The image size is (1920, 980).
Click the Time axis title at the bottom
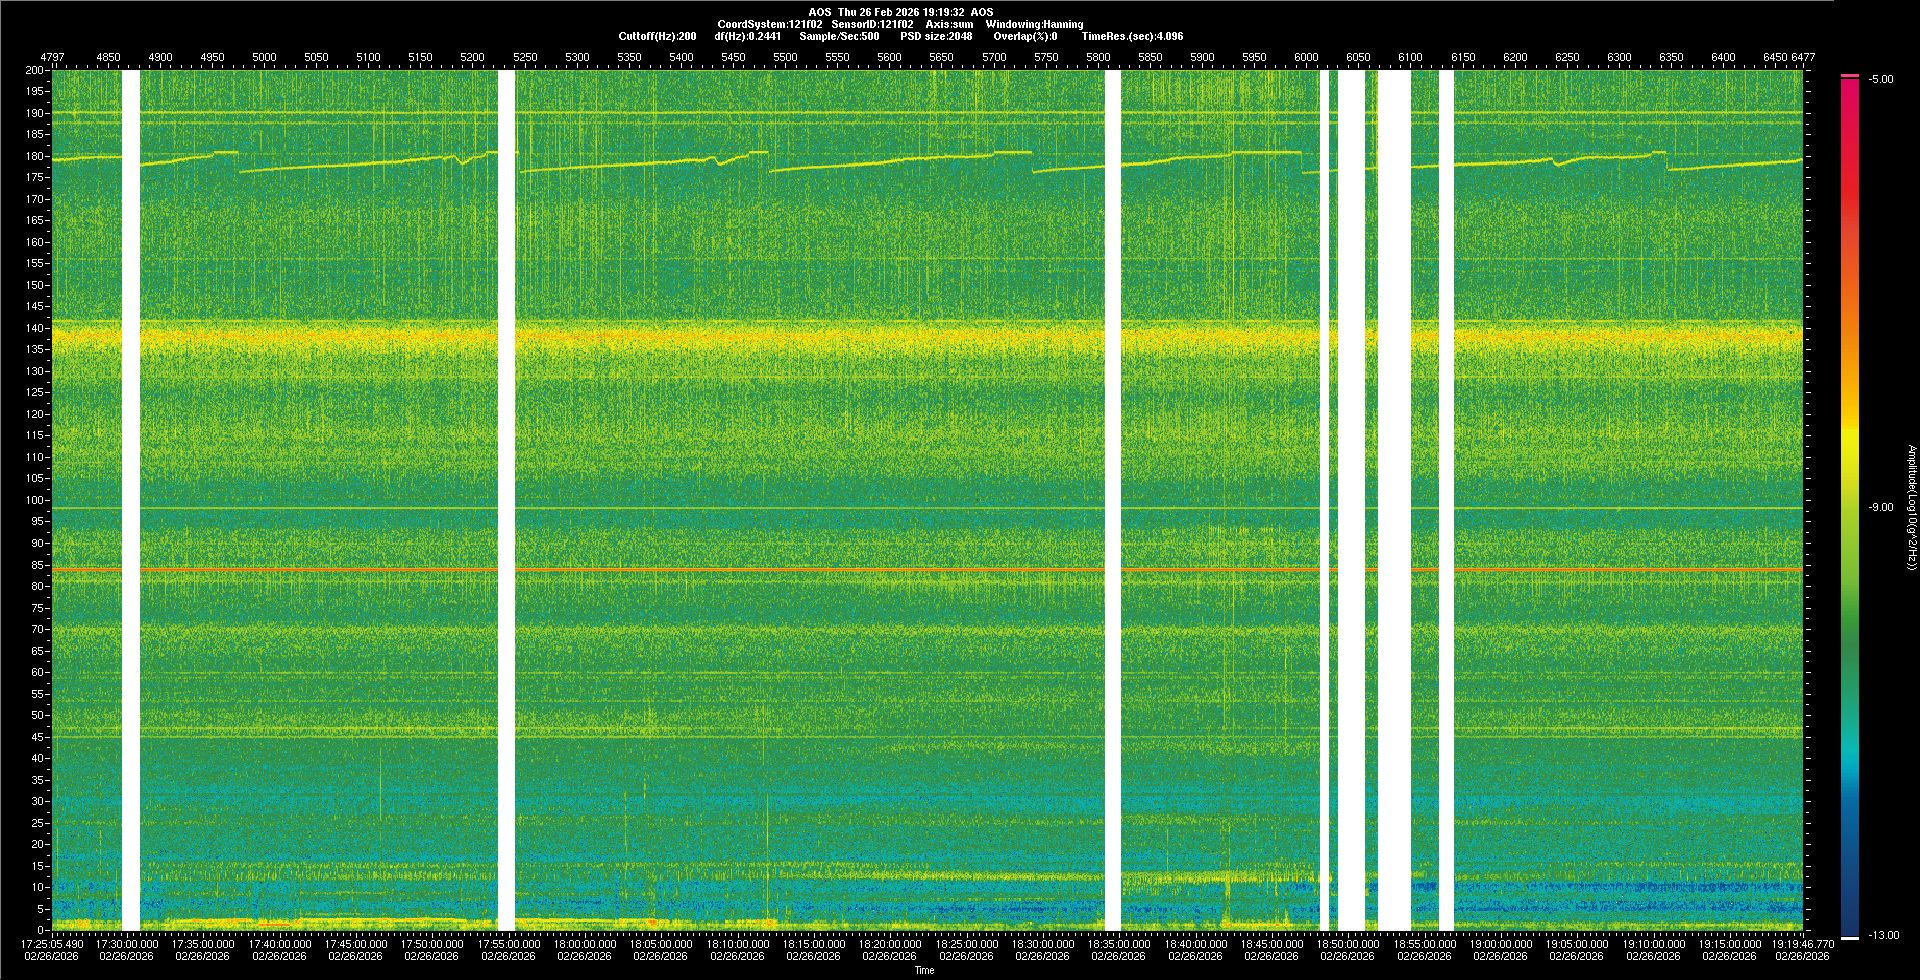(x=924, y=970)
